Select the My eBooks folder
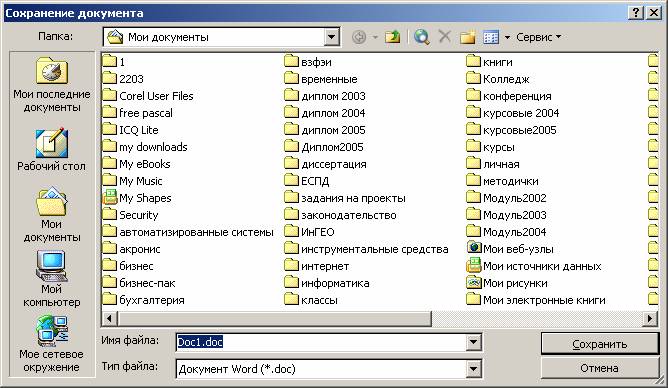This screenshot has width=668, height=388. [x=137, y=164]
